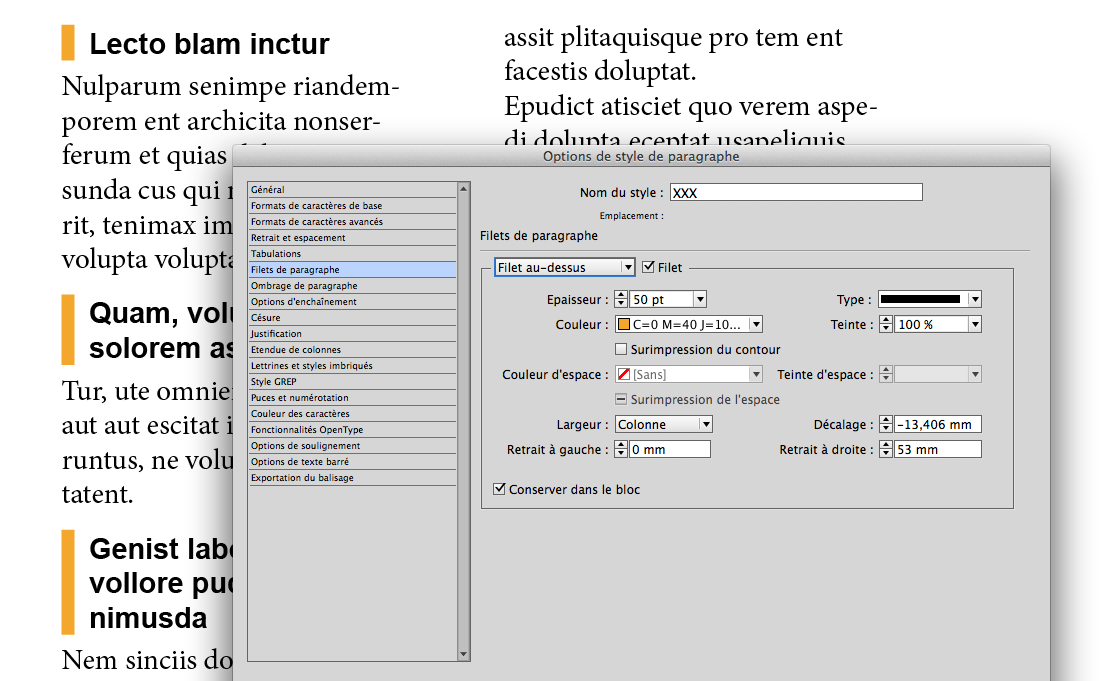Click the category list scroll up arrow
Viewport: 1104px width, 681px height.
(463, 189)
